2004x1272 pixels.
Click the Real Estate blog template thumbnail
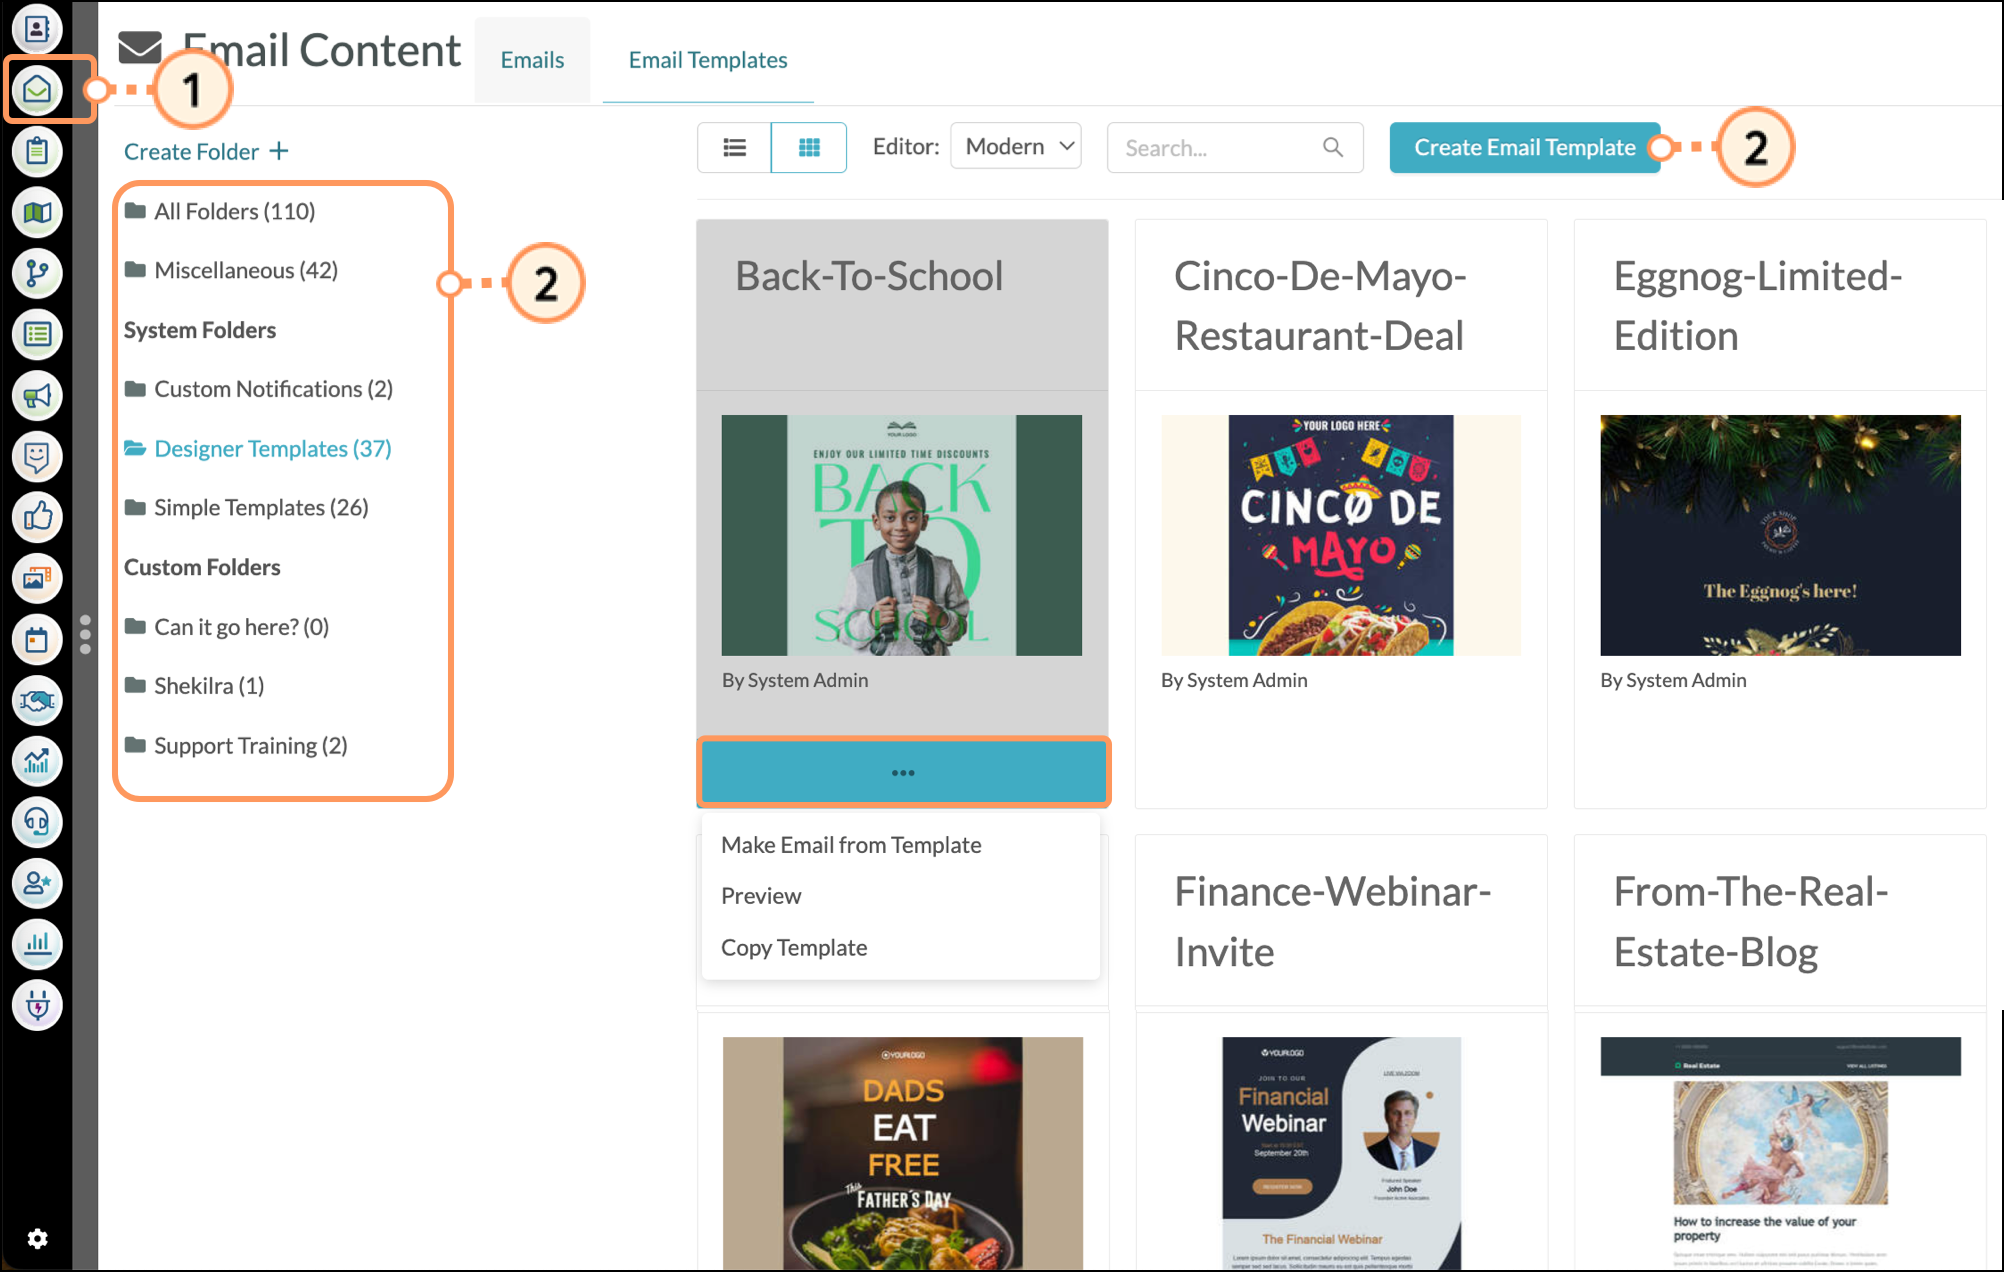click(1780, 1154)
